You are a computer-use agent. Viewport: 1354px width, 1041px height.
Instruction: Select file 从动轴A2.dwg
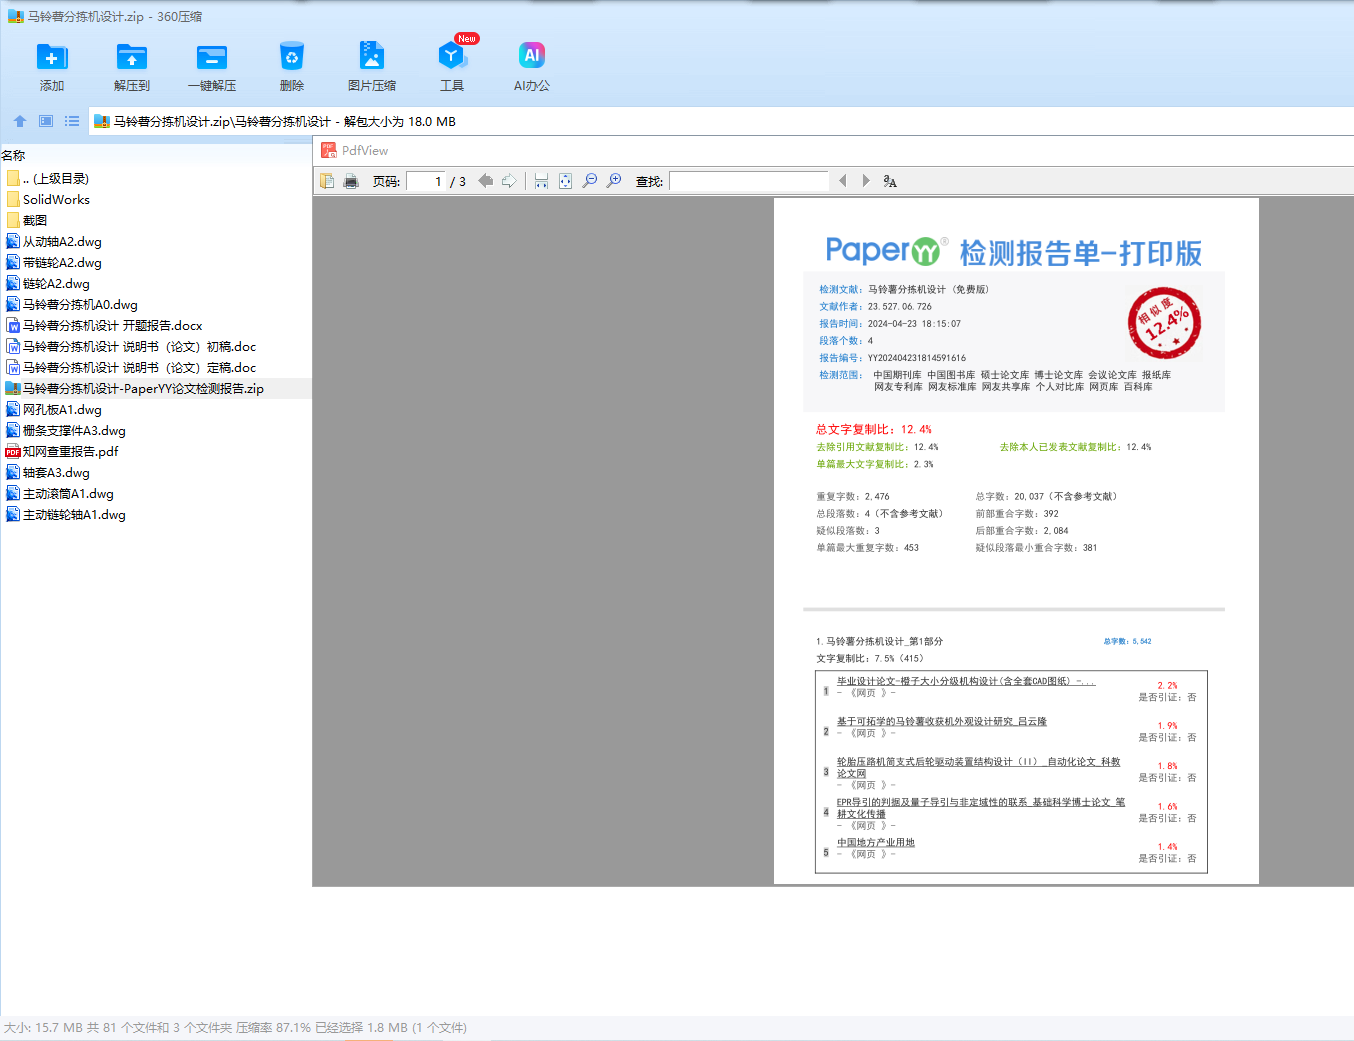(54, 242)
